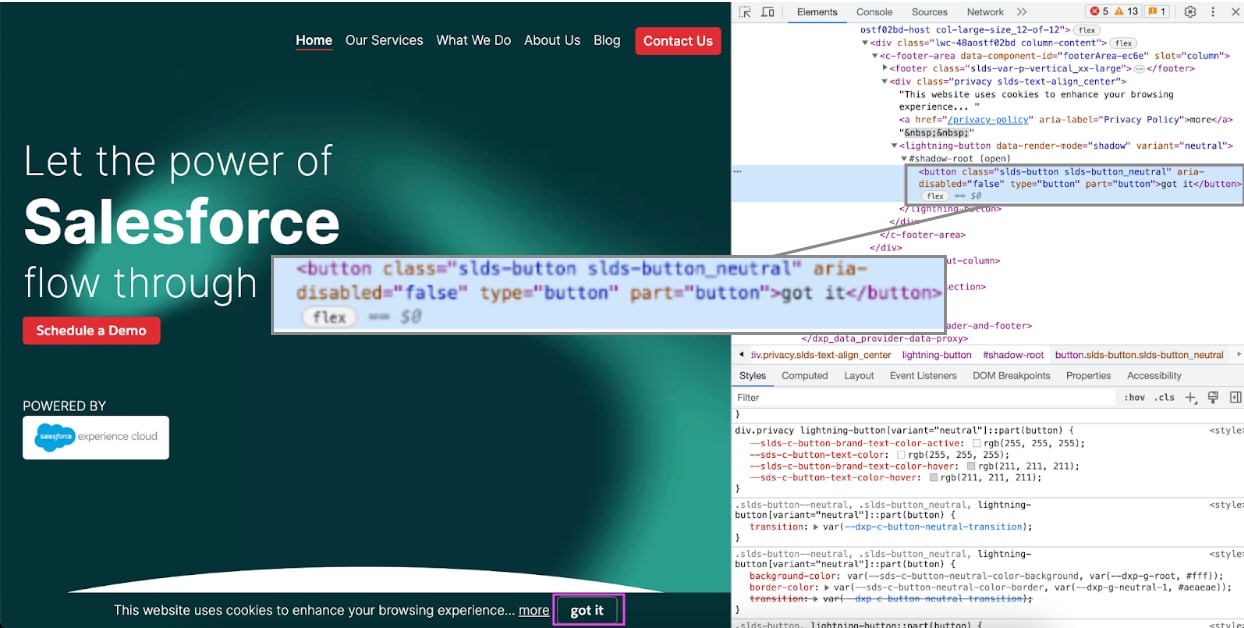Click the 13 warnings counter
This screenshot has height=628, width=1244.
tap(1127, 11)
